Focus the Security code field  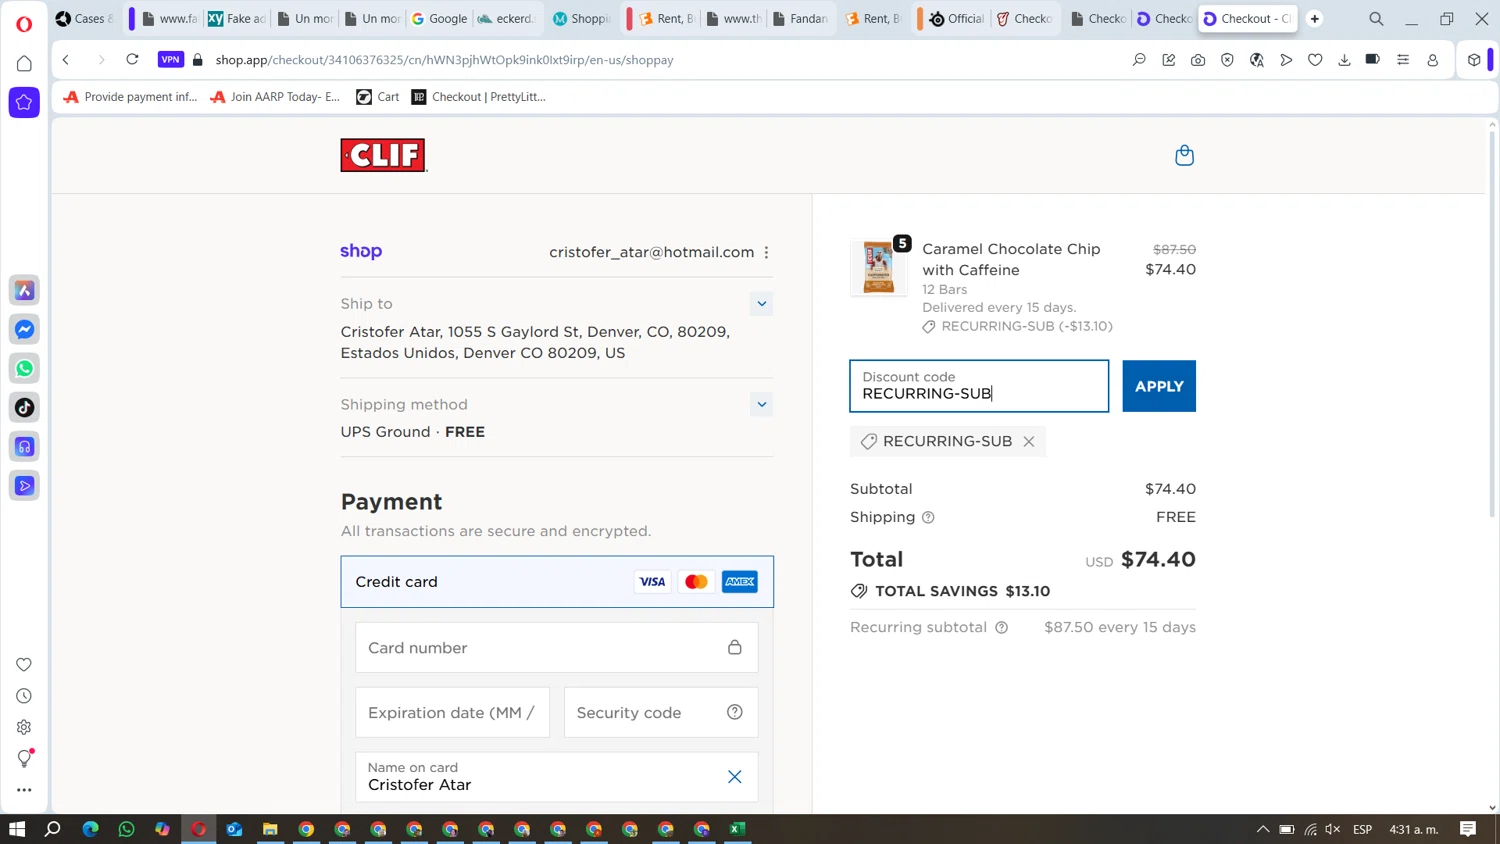pyautogui.click(x=661, y=712)
